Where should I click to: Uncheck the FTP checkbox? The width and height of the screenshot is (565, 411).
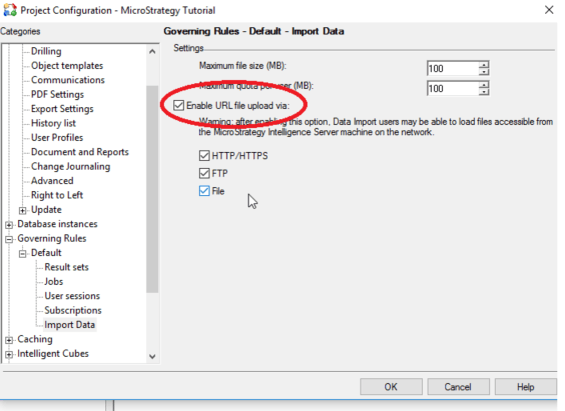[x=204, y=173]
